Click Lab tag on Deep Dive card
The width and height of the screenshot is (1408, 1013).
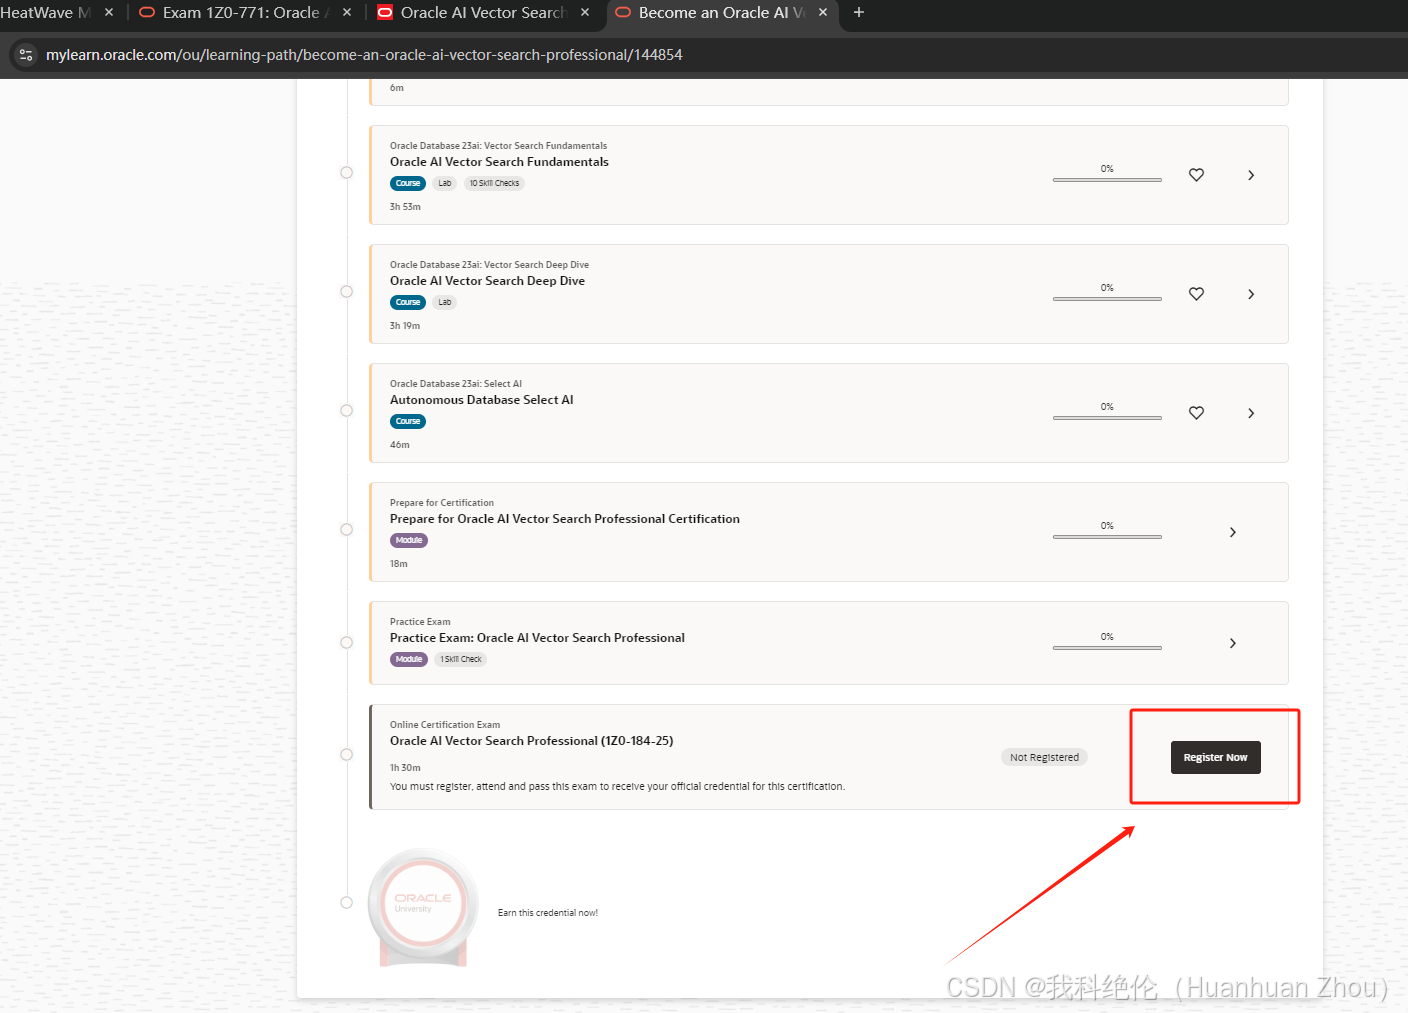(x=444, y=302)
